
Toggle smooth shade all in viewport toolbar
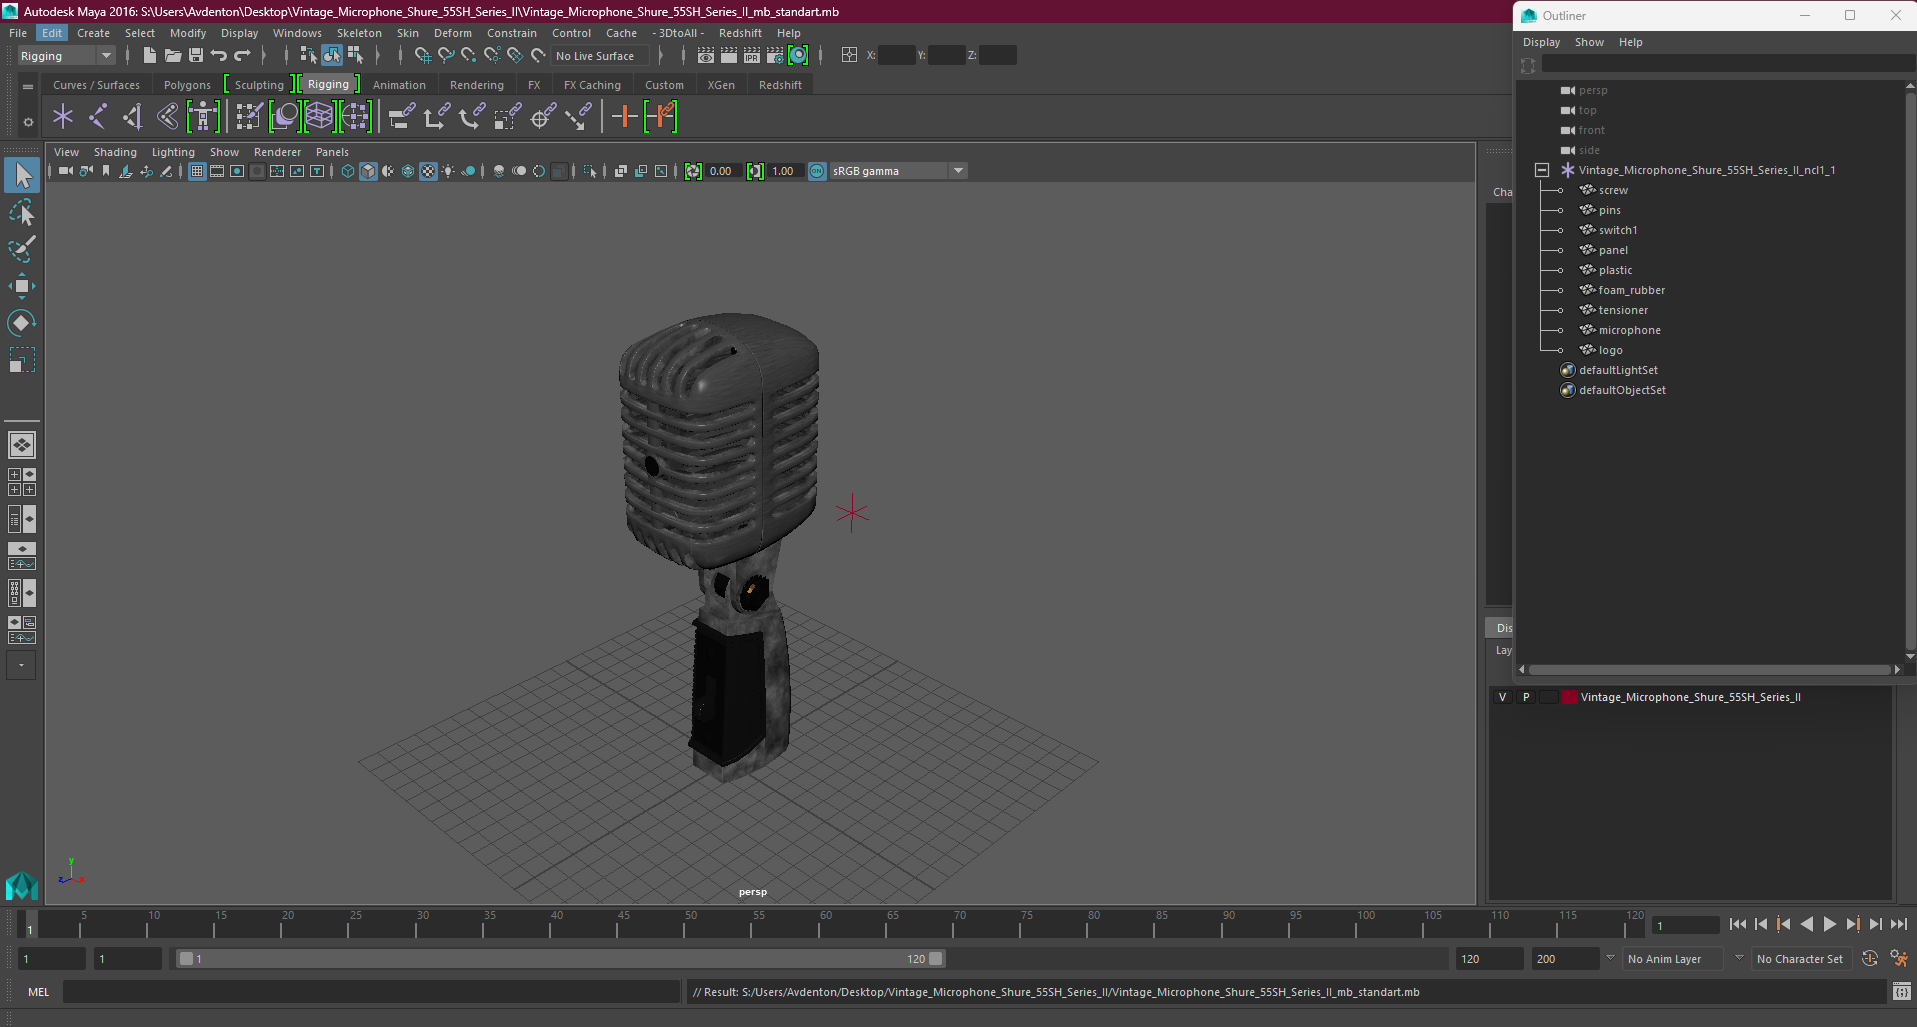tap(368, 171)
